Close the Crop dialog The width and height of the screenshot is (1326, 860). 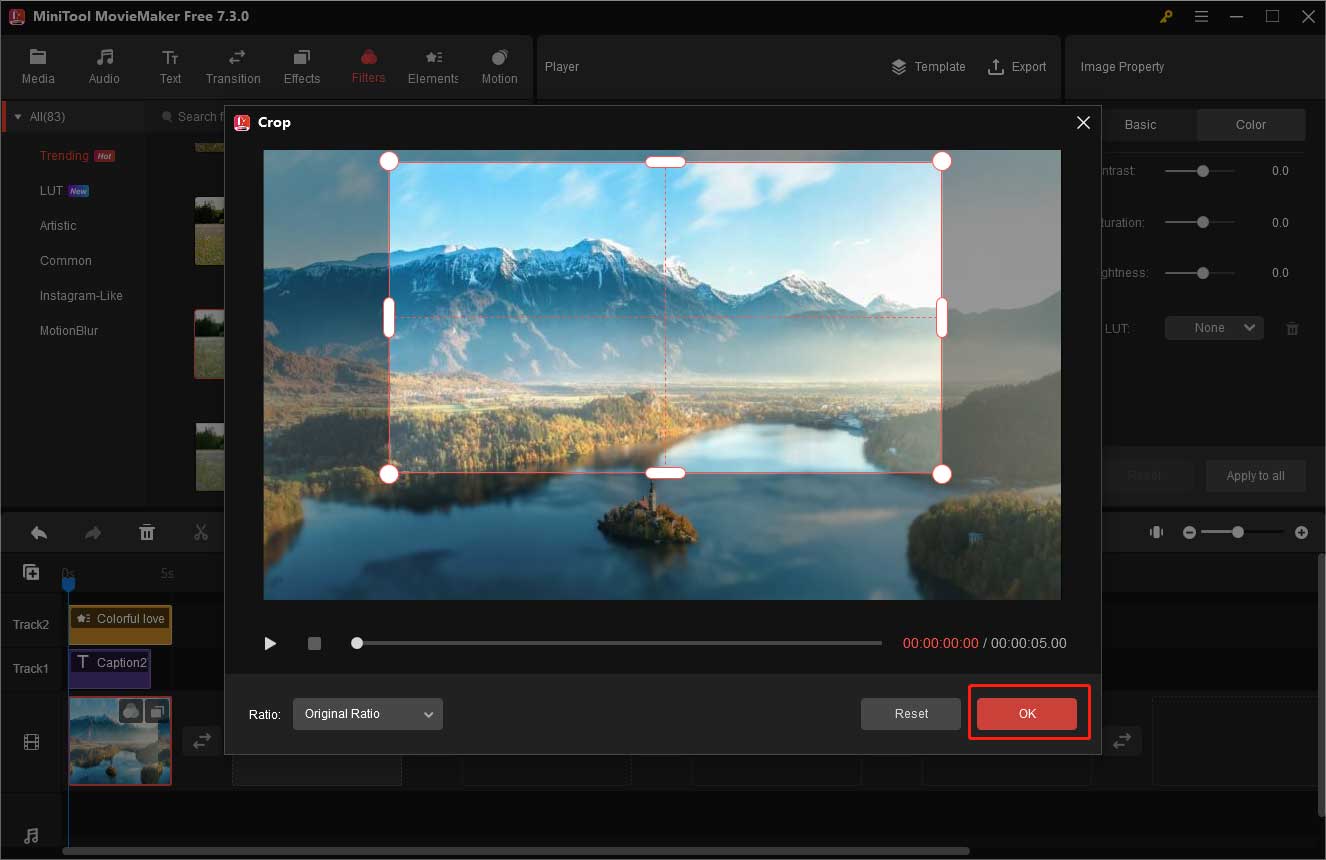[1083, 123]
